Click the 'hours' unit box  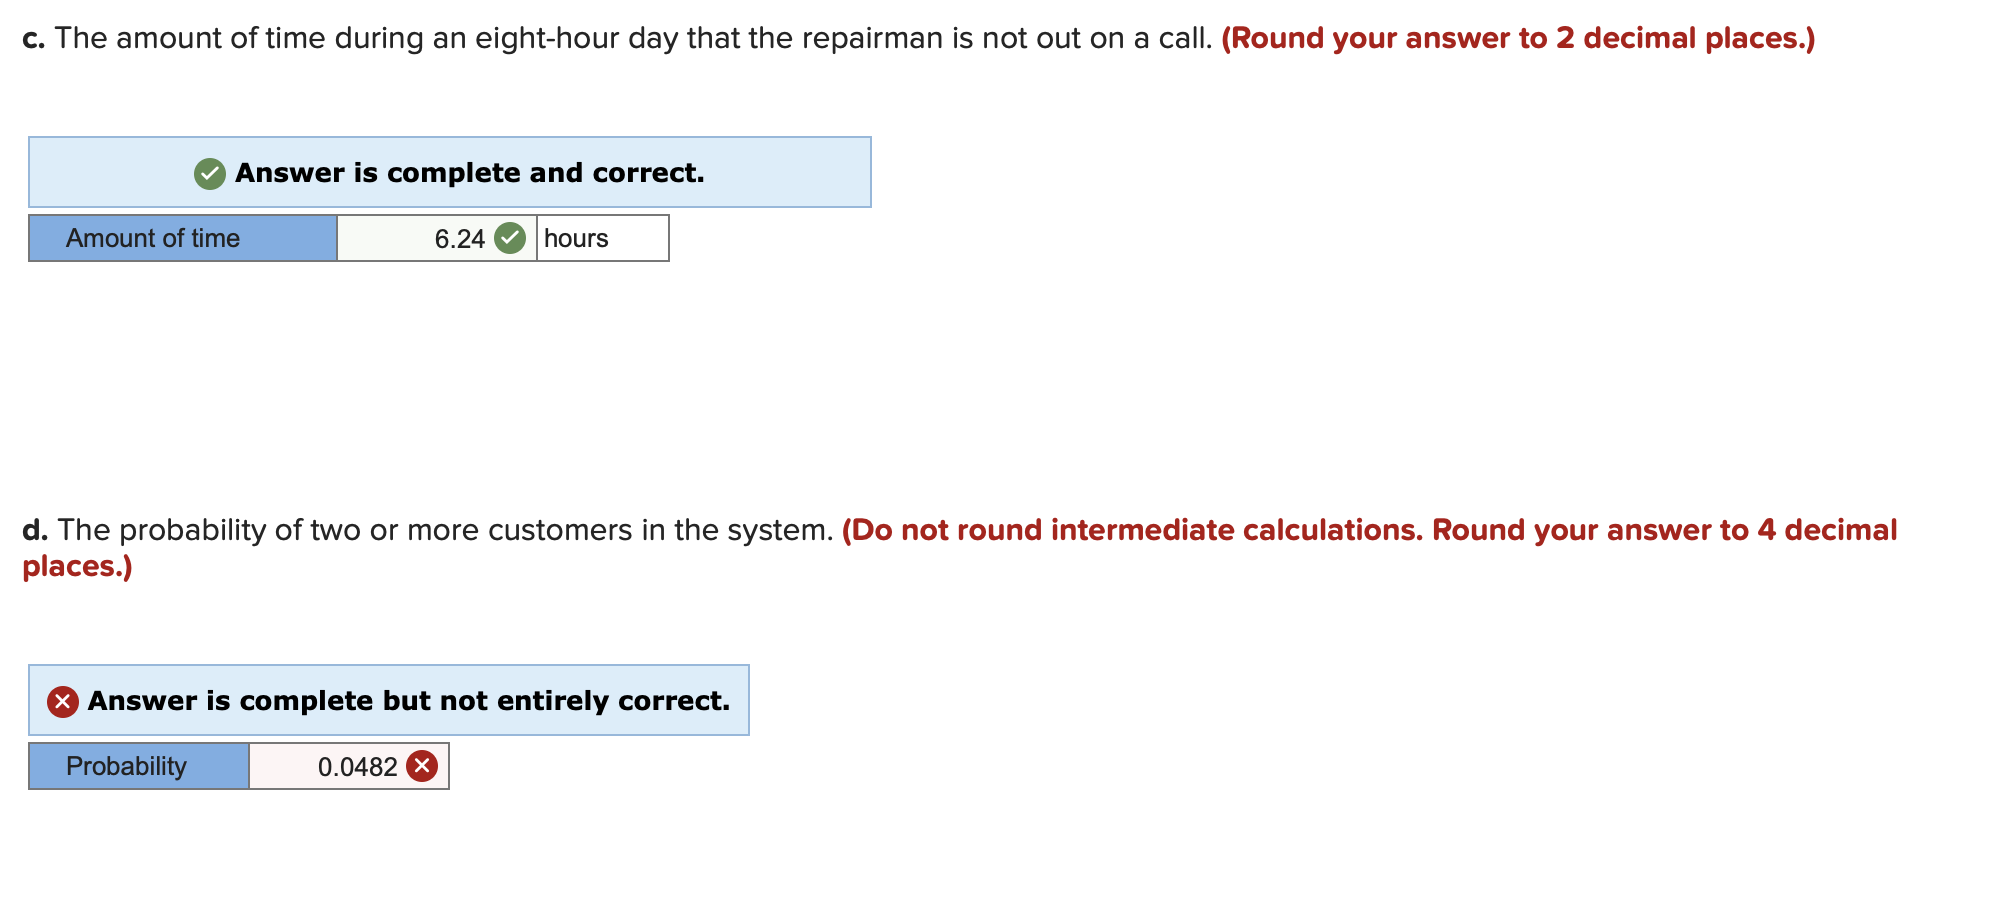coord(600,238)
